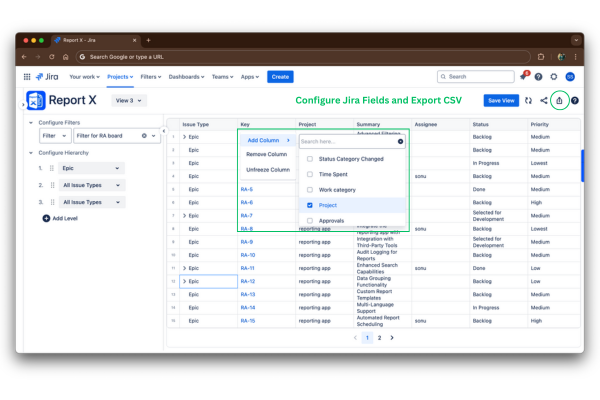Expand the Epic row RA-11
Viewport: 600px width, 400px height.
(184, 268)
